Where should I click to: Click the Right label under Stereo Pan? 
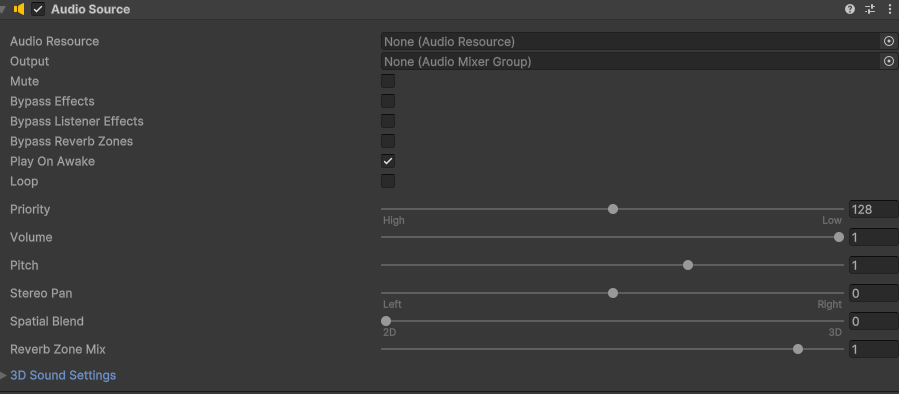click(830, 305)
